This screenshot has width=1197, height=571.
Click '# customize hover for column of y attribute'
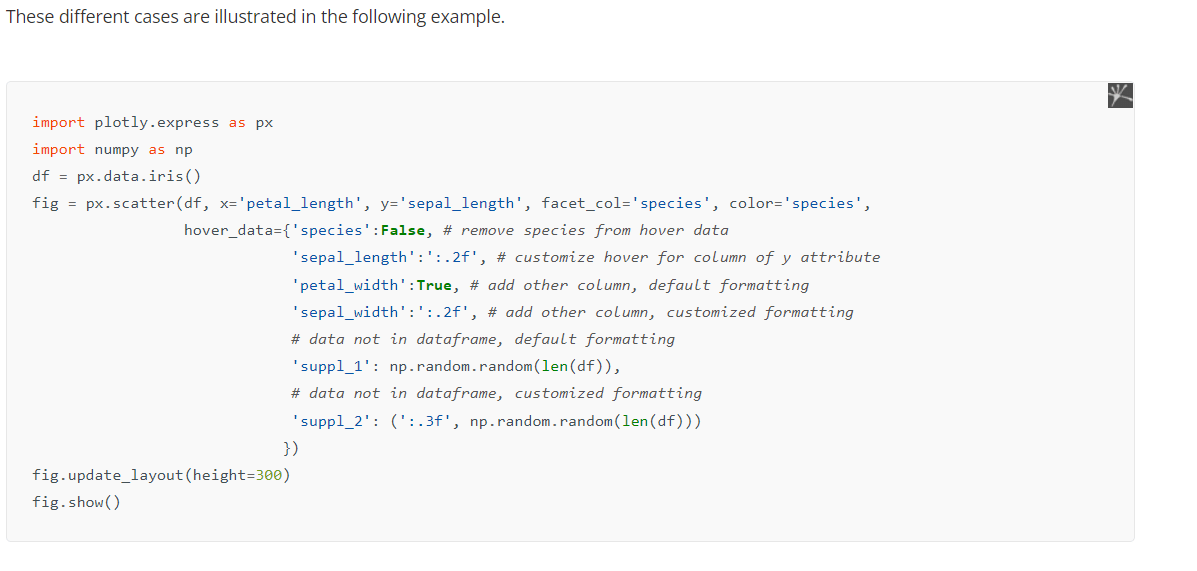coord(687,257)
